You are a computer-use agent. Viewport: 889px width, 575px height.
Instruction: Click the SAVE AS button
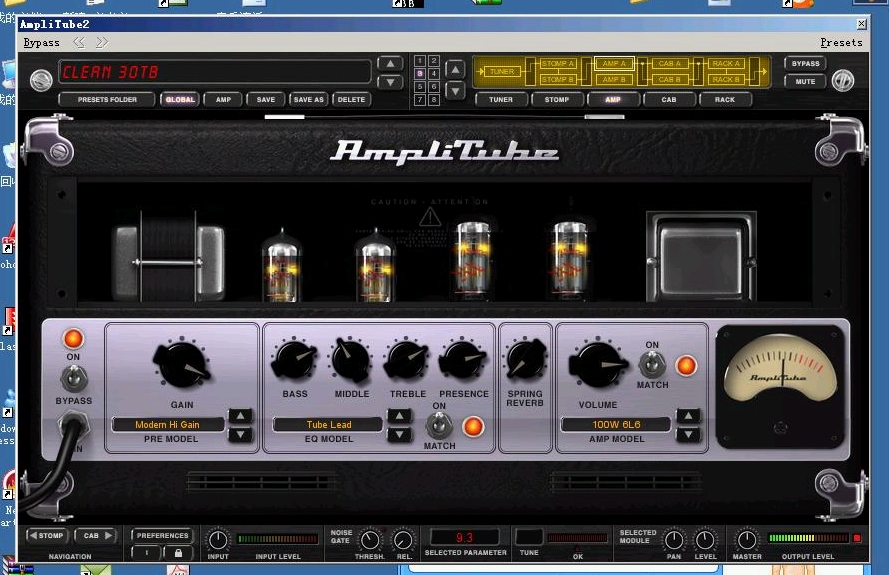point(308,99)
